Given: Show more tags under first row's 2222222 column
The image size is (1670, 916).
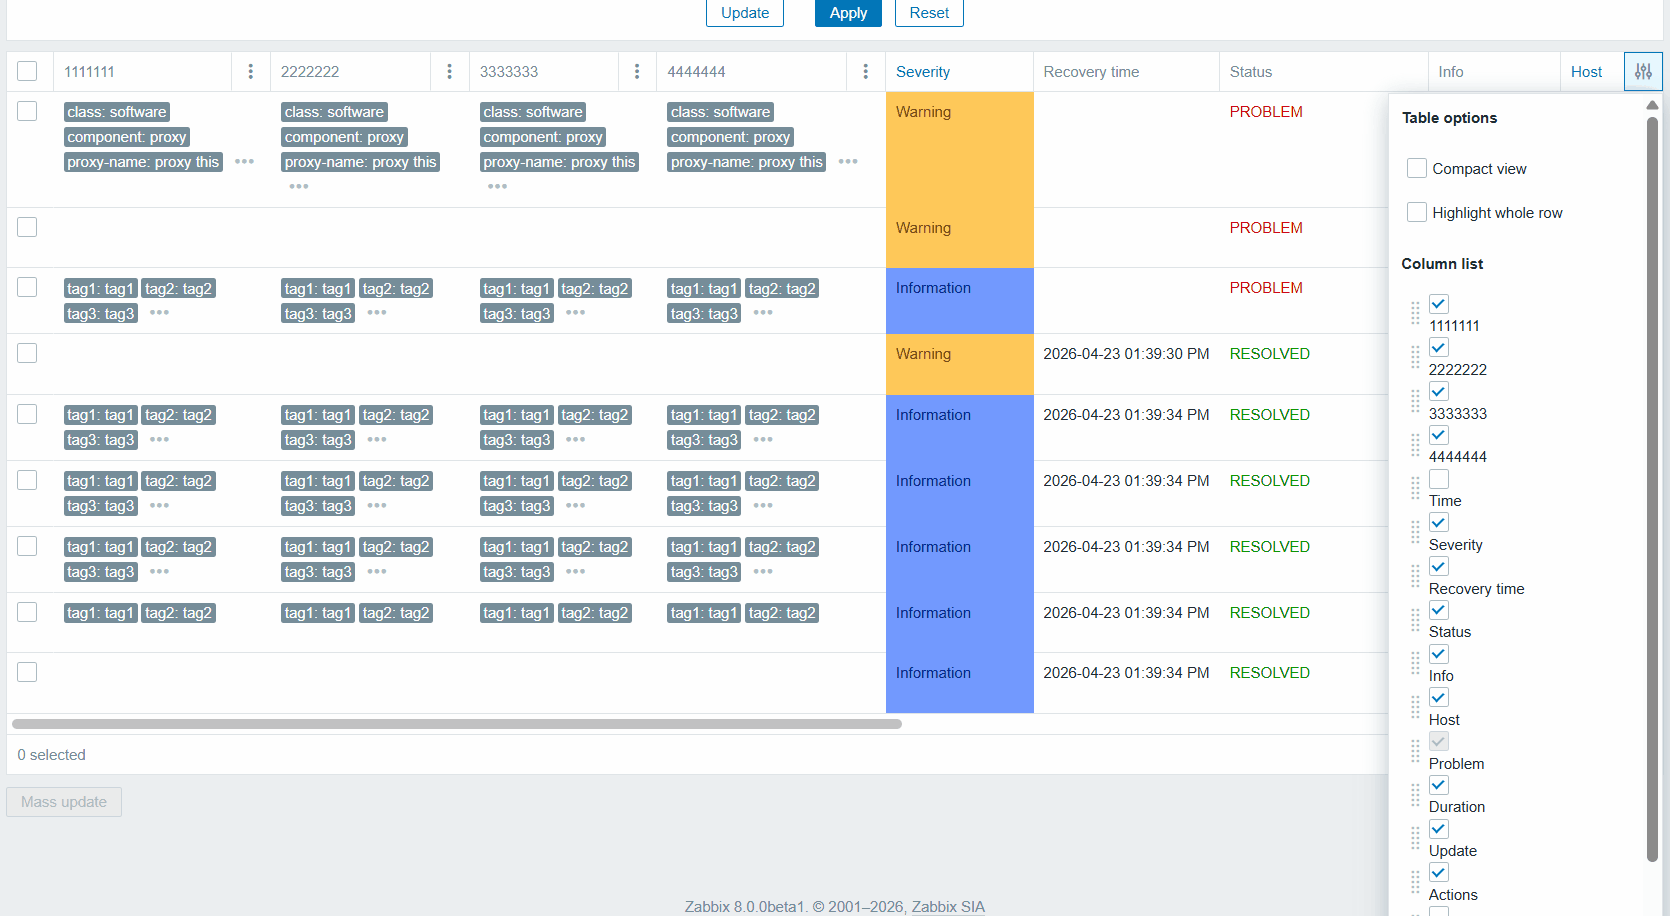Looking at the screenshot, I should click(x=299, y=187).
